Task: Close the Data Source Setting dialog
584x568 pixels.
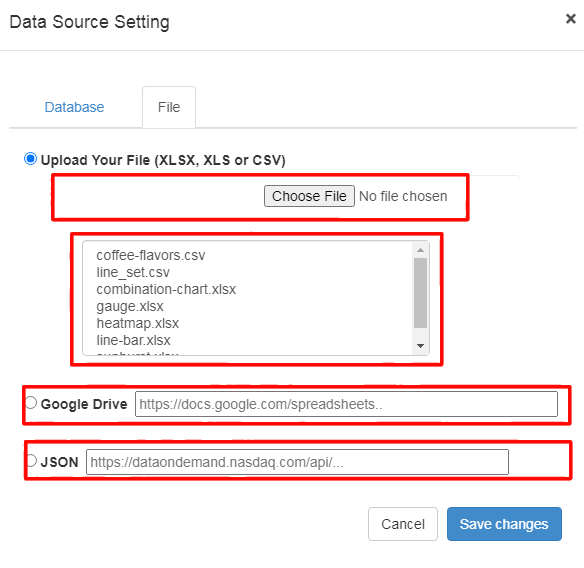Action: tap(570, 19)
